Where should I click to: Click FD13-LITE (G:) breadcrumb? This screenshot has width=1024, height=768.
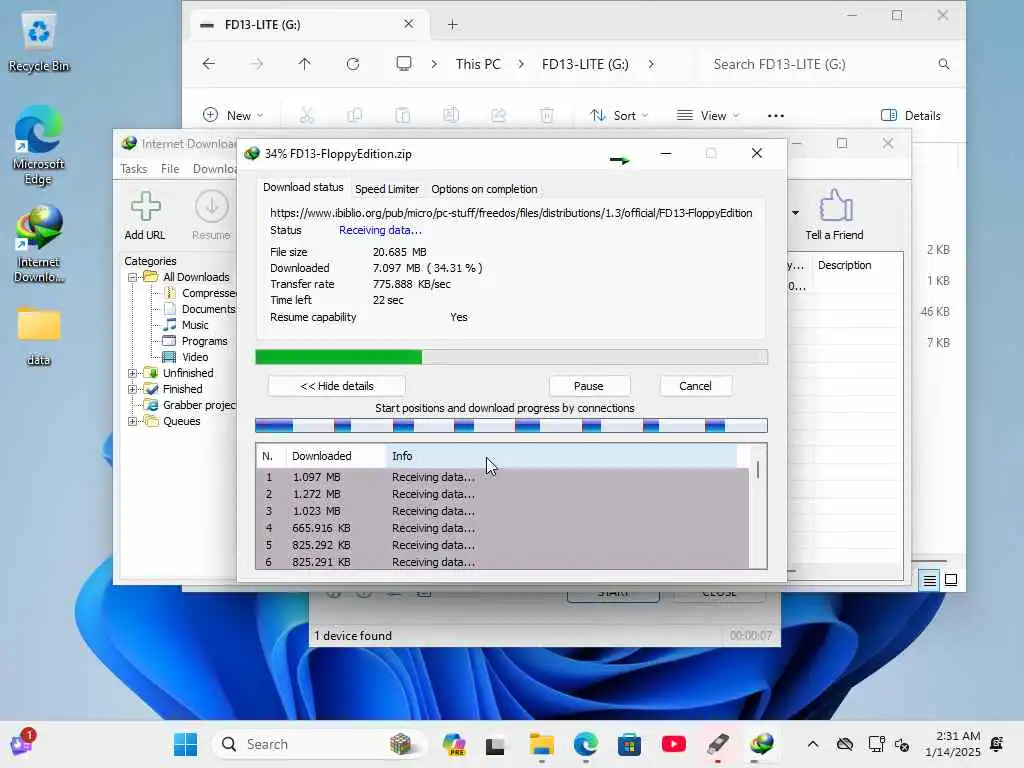click(585, 64)
